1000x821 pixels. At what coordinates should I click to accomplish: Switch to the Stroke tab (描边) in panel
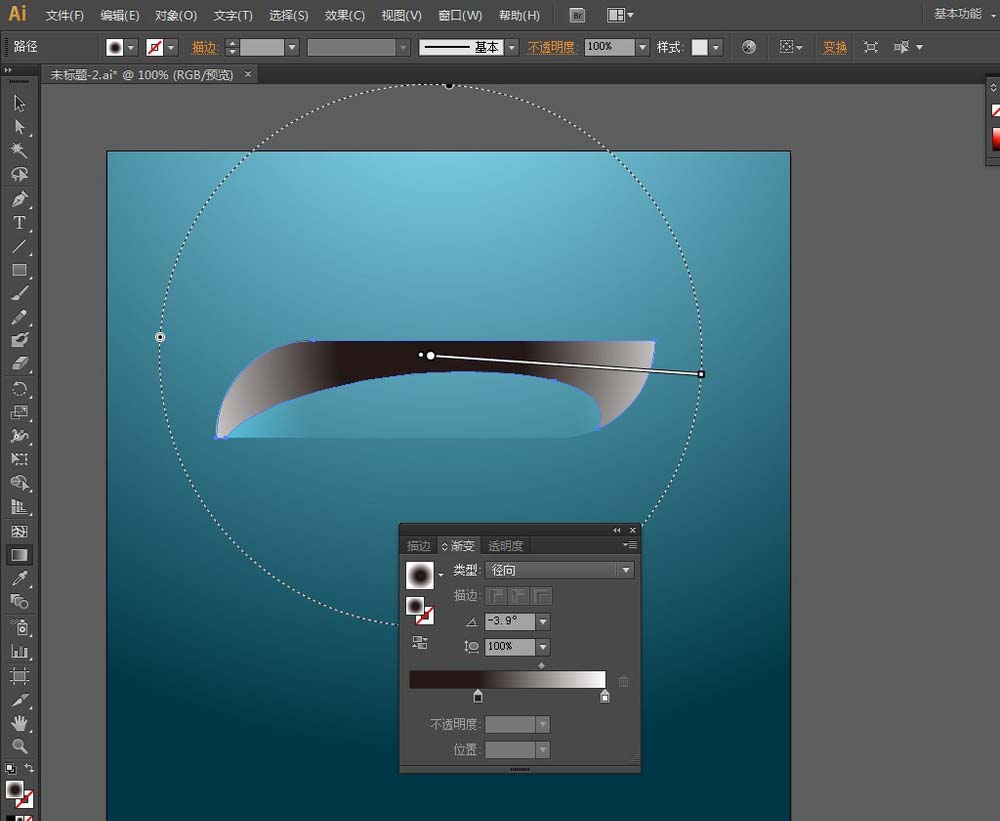419,545
